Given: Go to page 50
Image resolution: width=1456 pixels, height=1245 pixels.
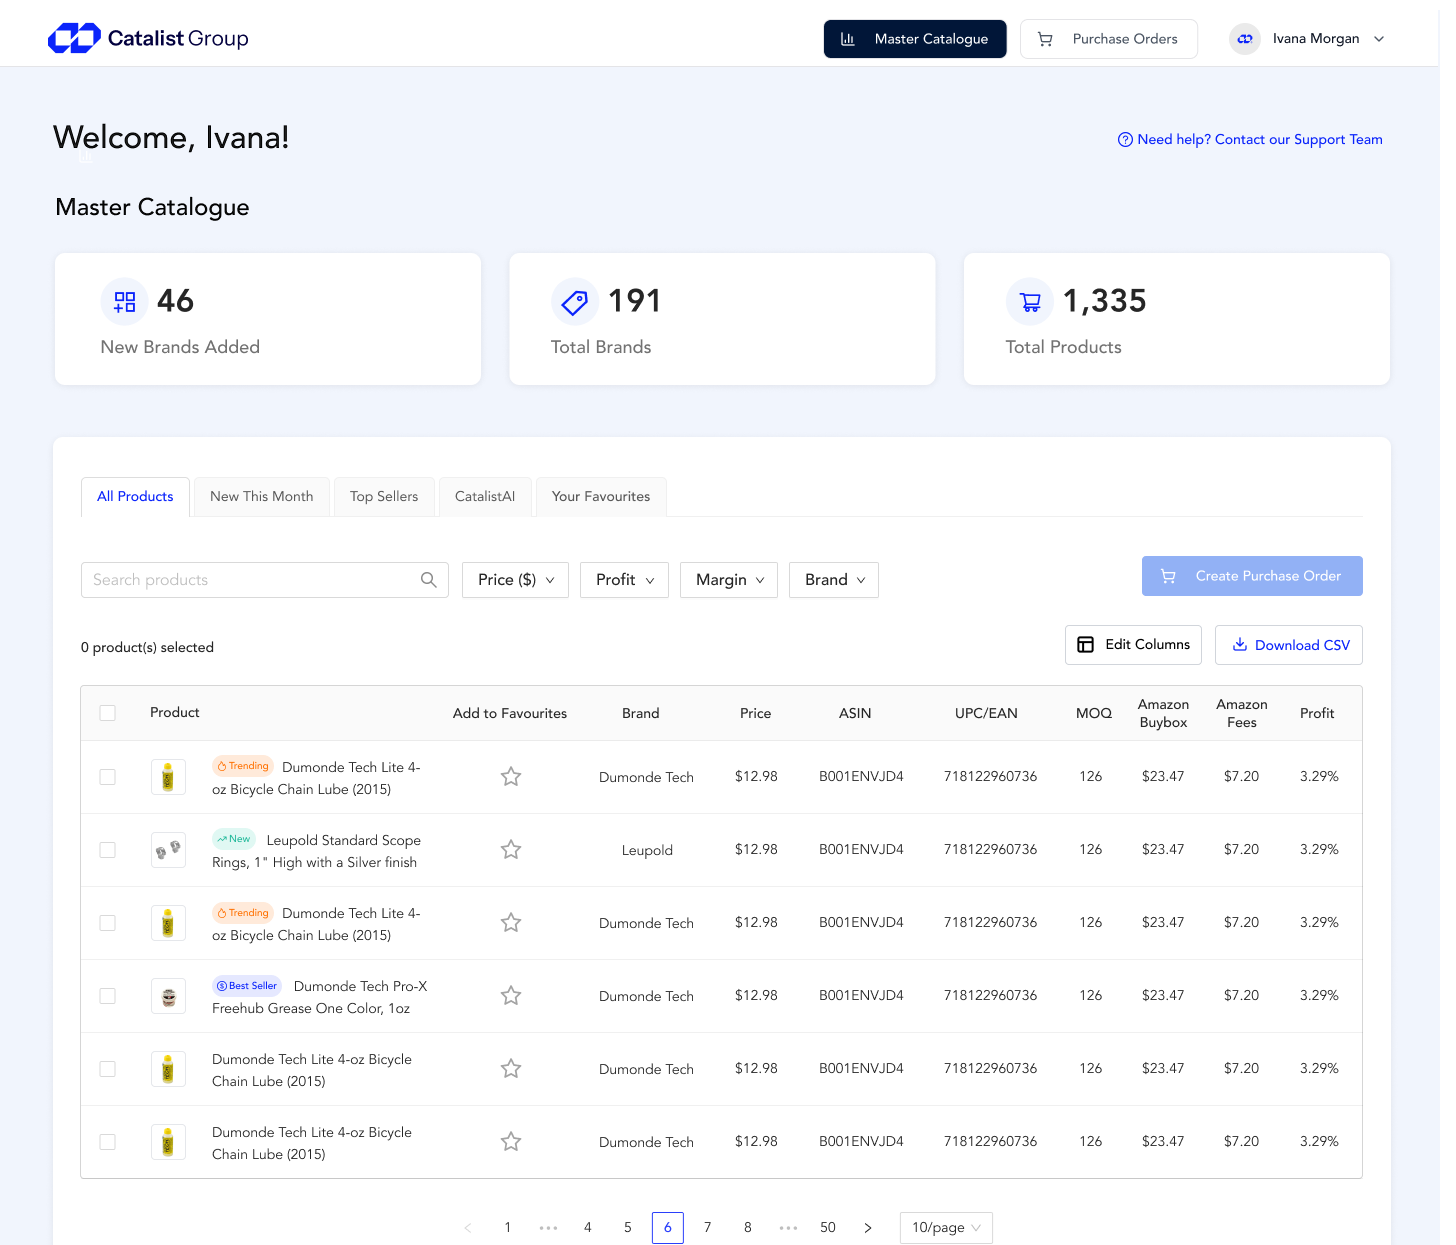Looking at the screenshot, I should click(x=828, y=1227).
